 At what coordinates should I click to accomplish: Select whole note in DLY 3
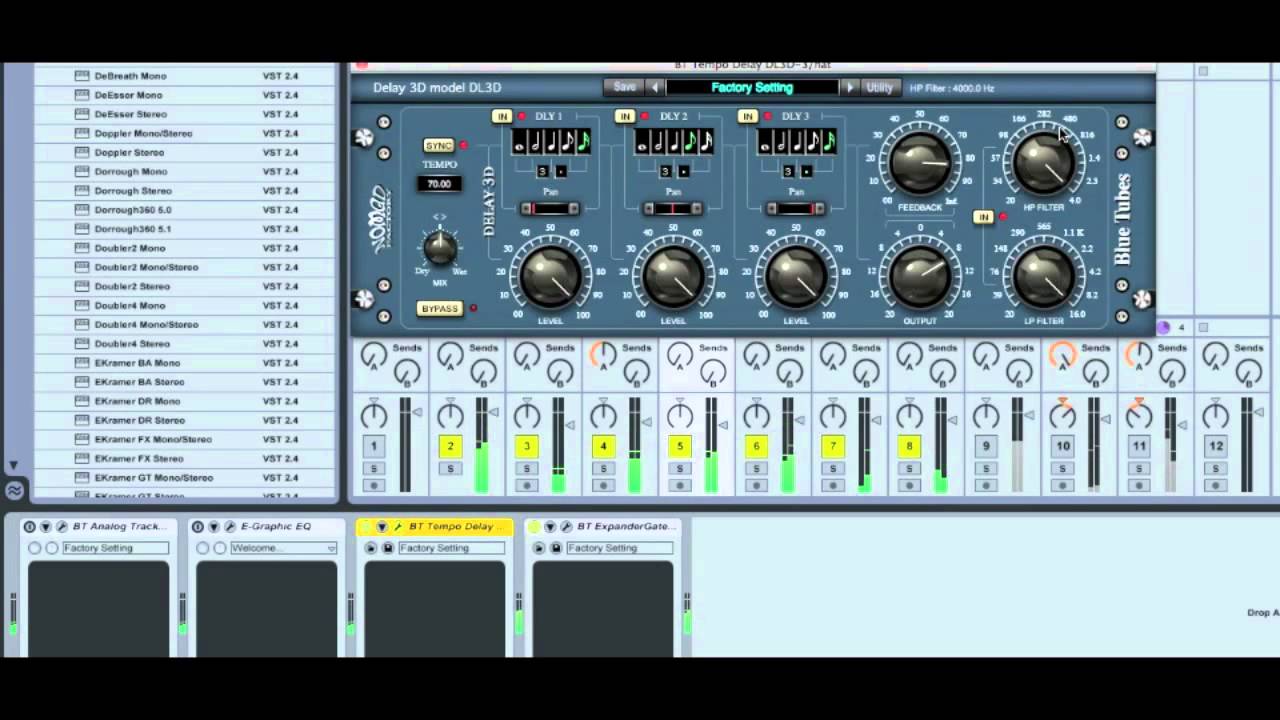[x=765, y=143]
